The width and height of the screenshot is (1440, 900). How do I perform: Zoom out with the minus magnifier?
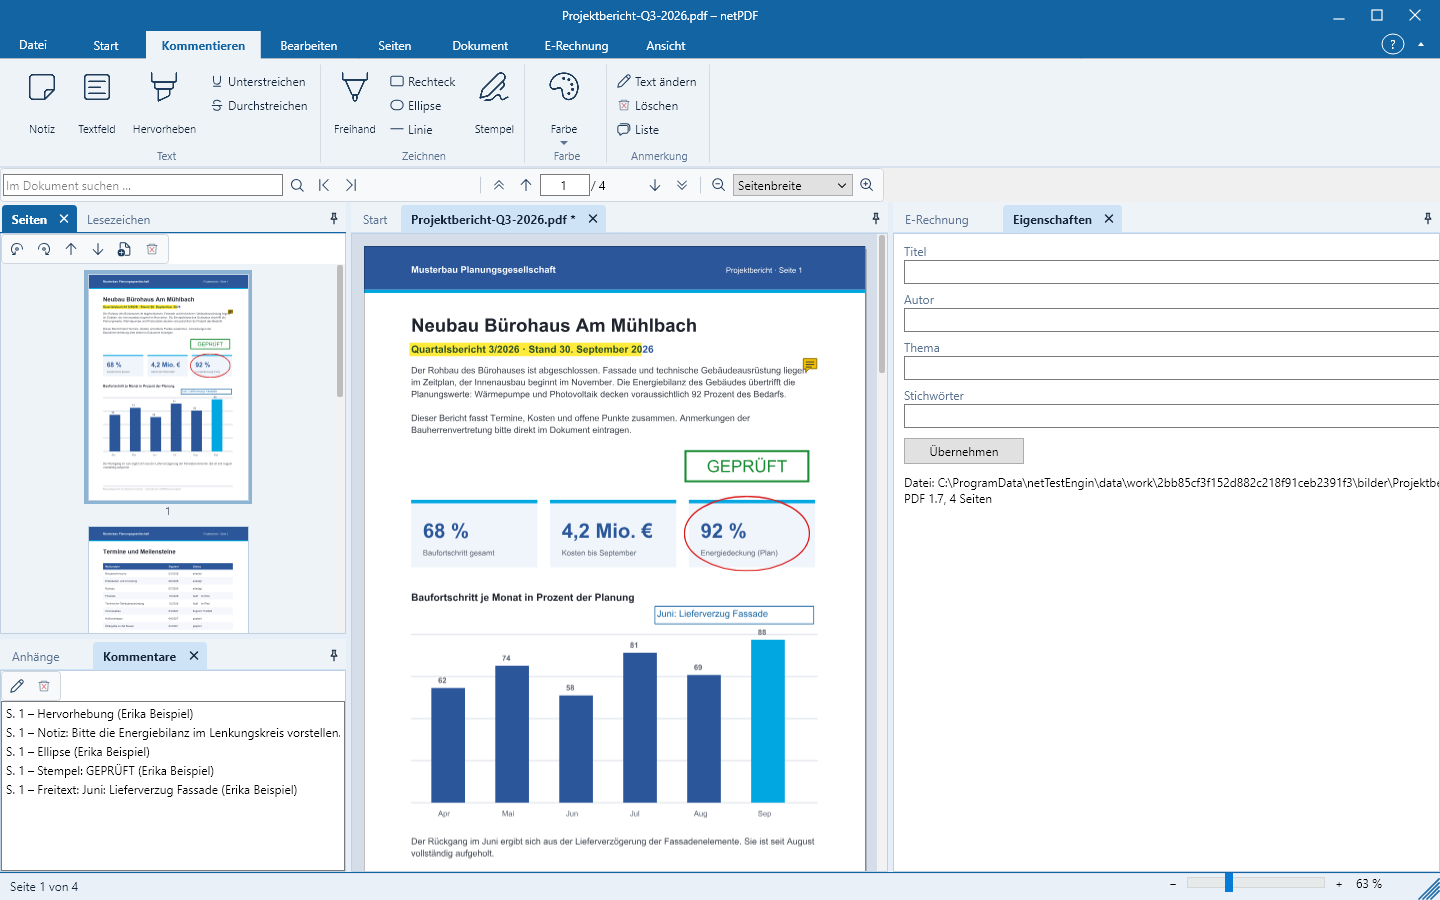click(718, 185)
